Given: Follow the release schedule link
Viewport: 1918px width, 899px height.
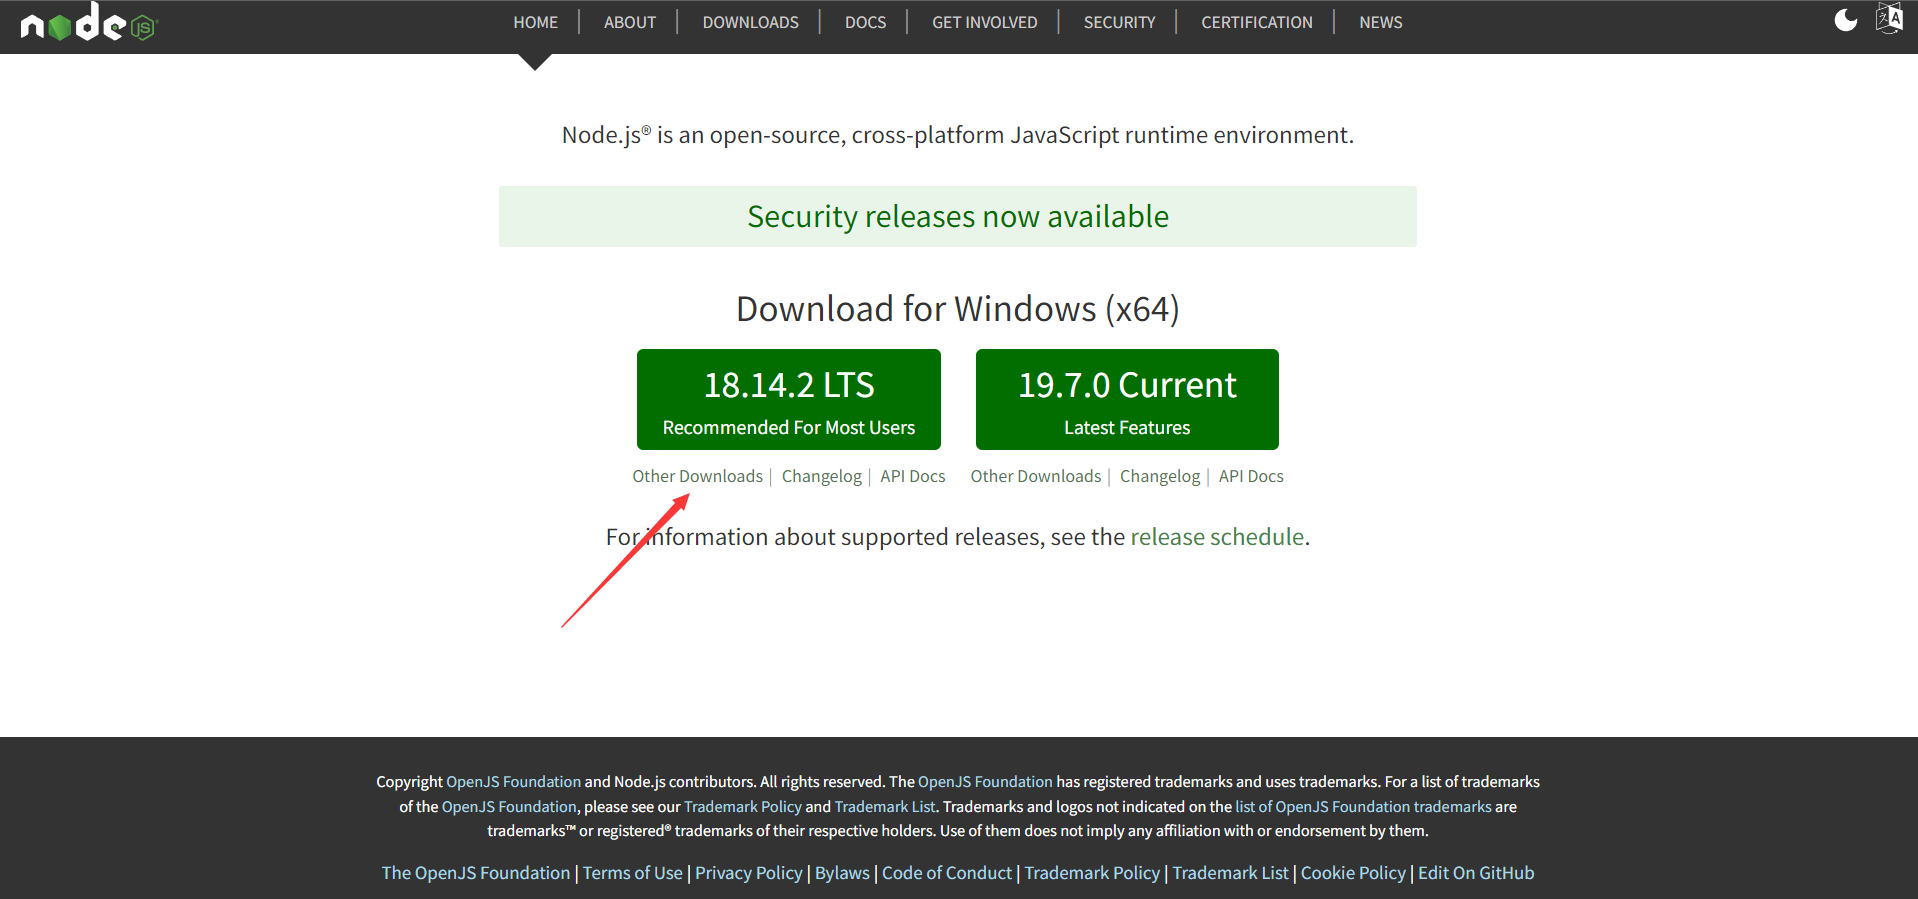Looking at the screenshot, I should (1217, 537).
